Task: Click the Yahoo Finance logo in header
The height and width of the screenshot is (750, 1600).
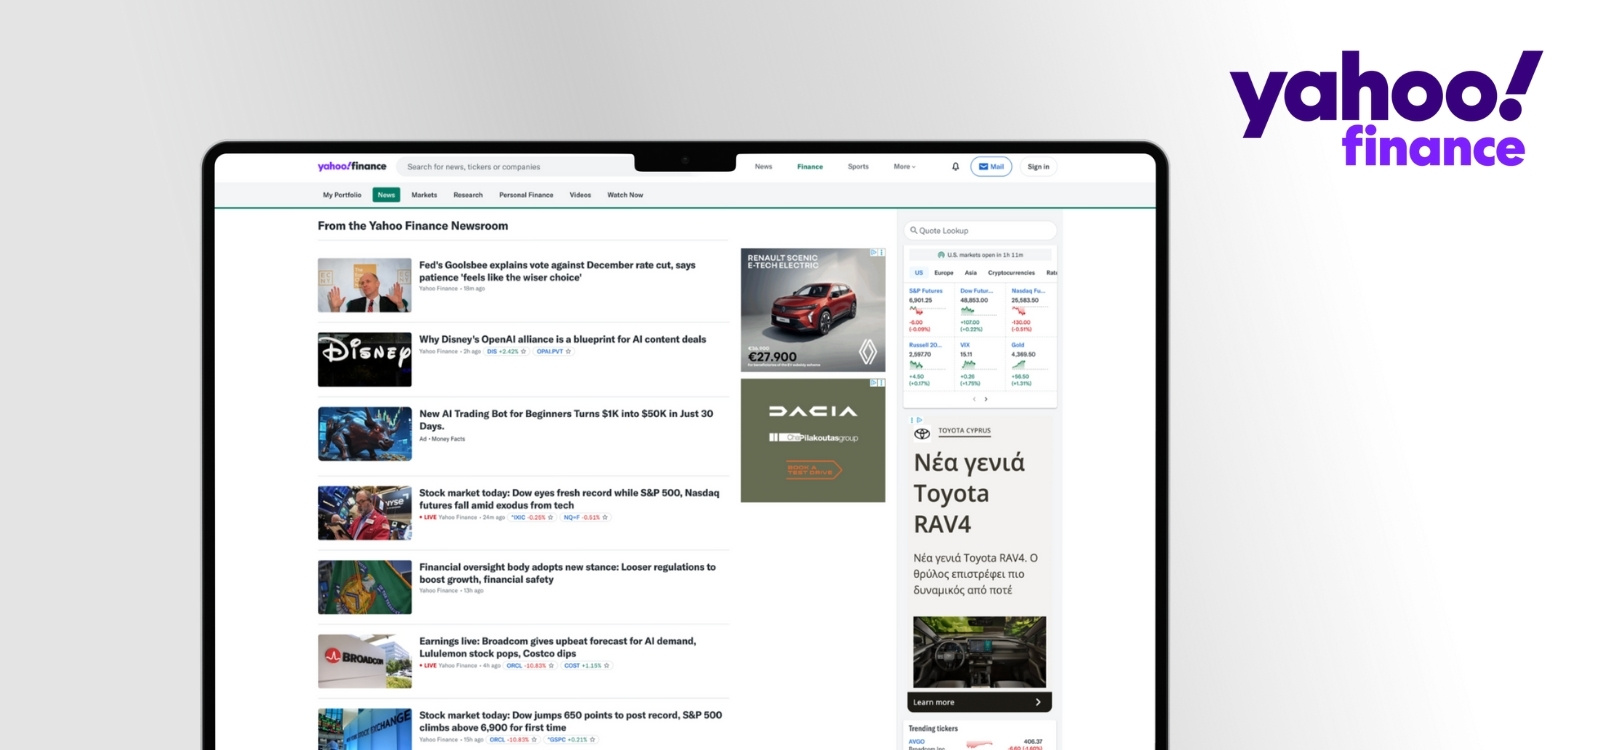Action: 352,167
